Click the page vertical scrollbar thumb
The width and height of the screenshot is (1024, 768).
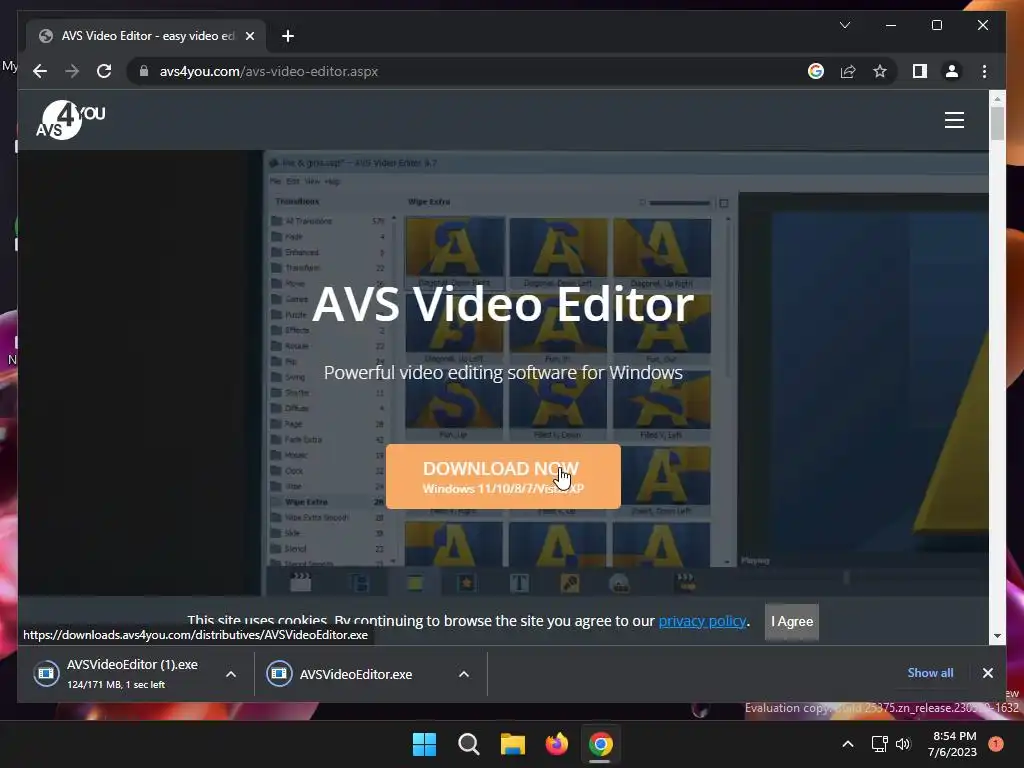point(997,123)
